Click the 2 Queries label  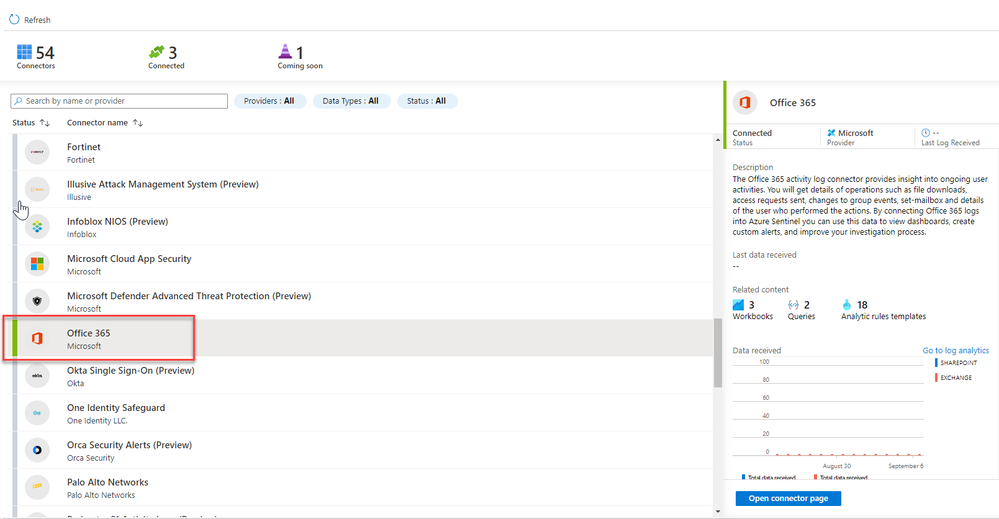point(801,316)
